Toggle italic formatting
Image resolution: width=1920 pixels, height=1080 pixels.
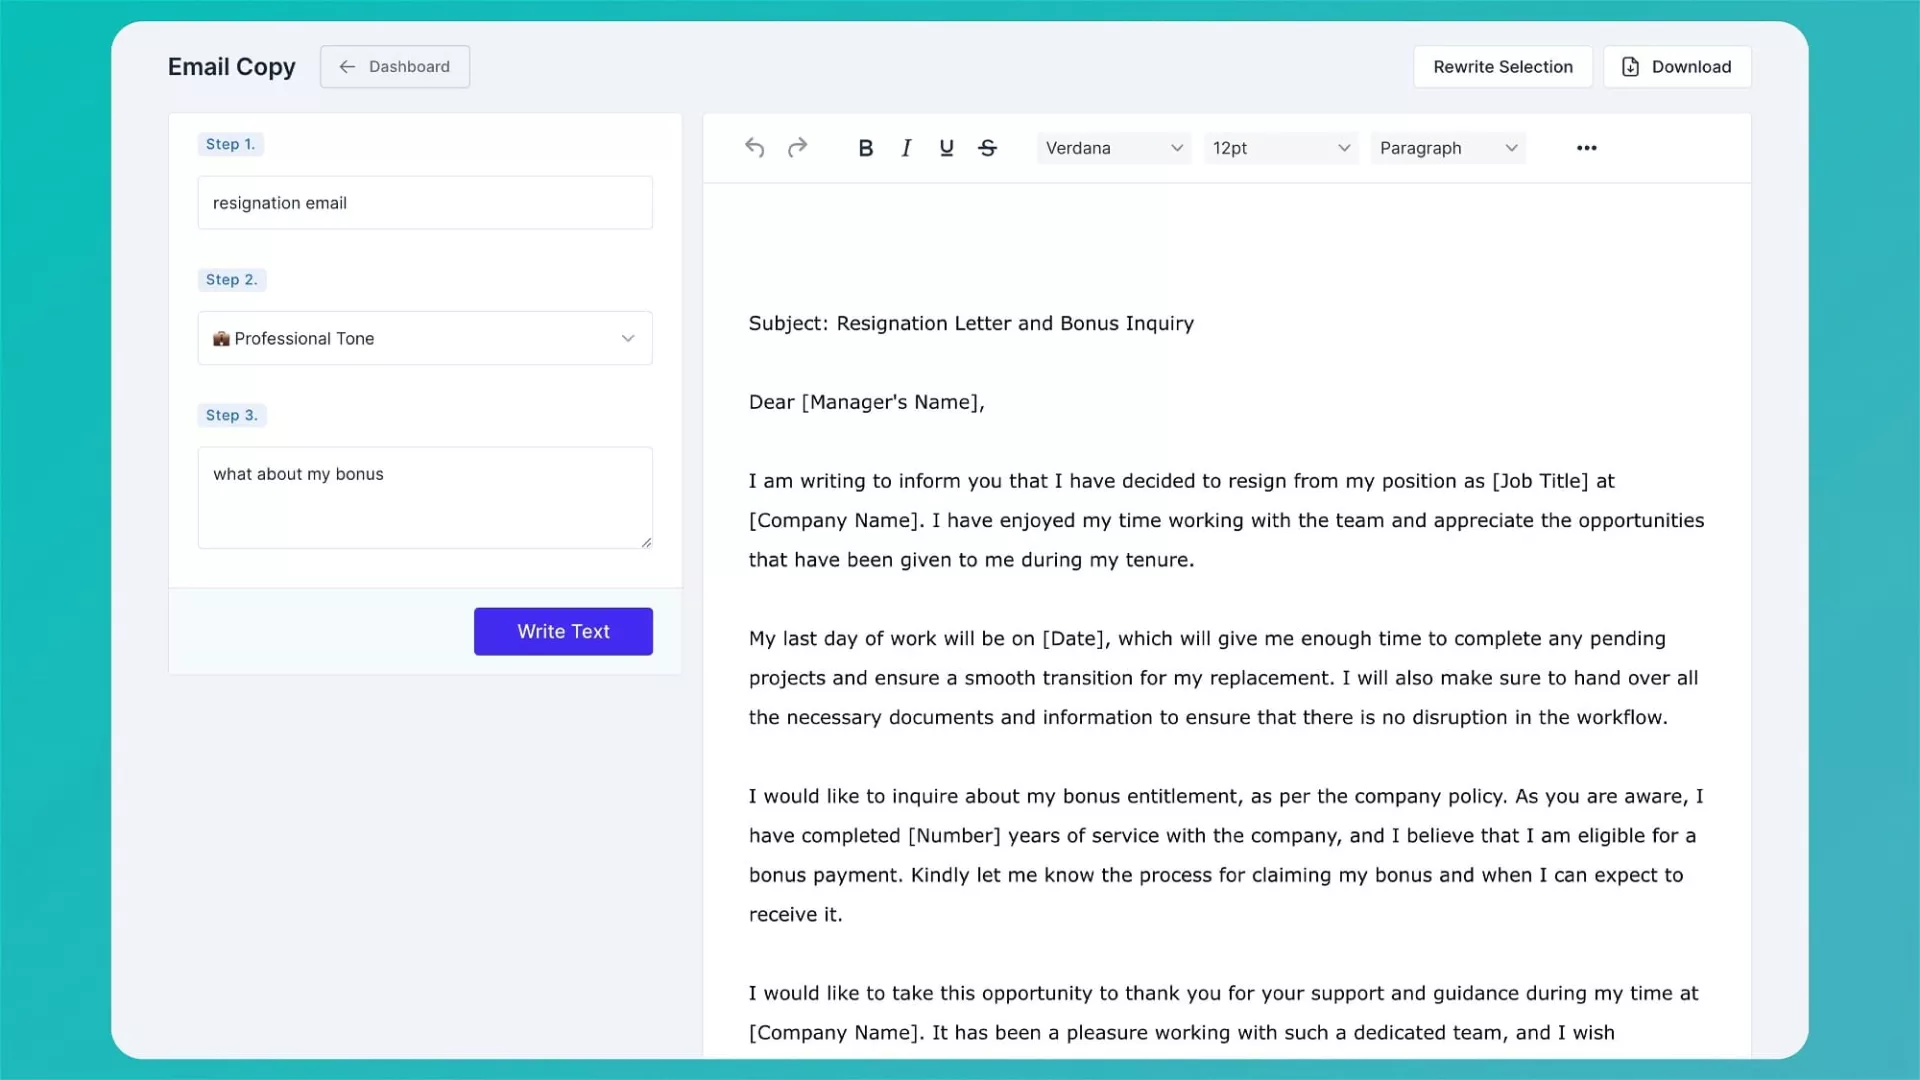(906, 148)
